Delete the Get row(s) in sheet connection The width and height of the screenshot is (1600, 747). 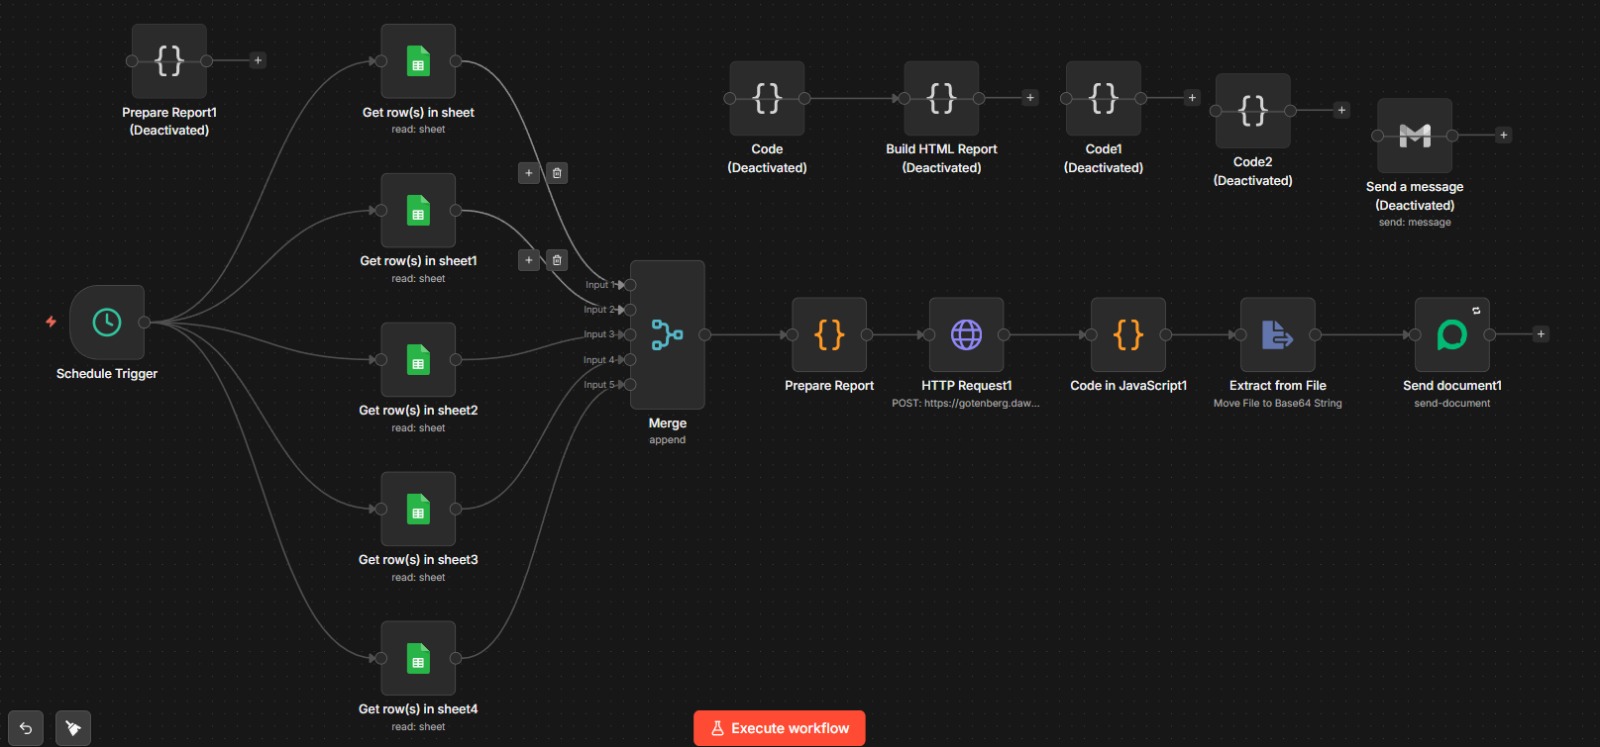coord(557,173)
